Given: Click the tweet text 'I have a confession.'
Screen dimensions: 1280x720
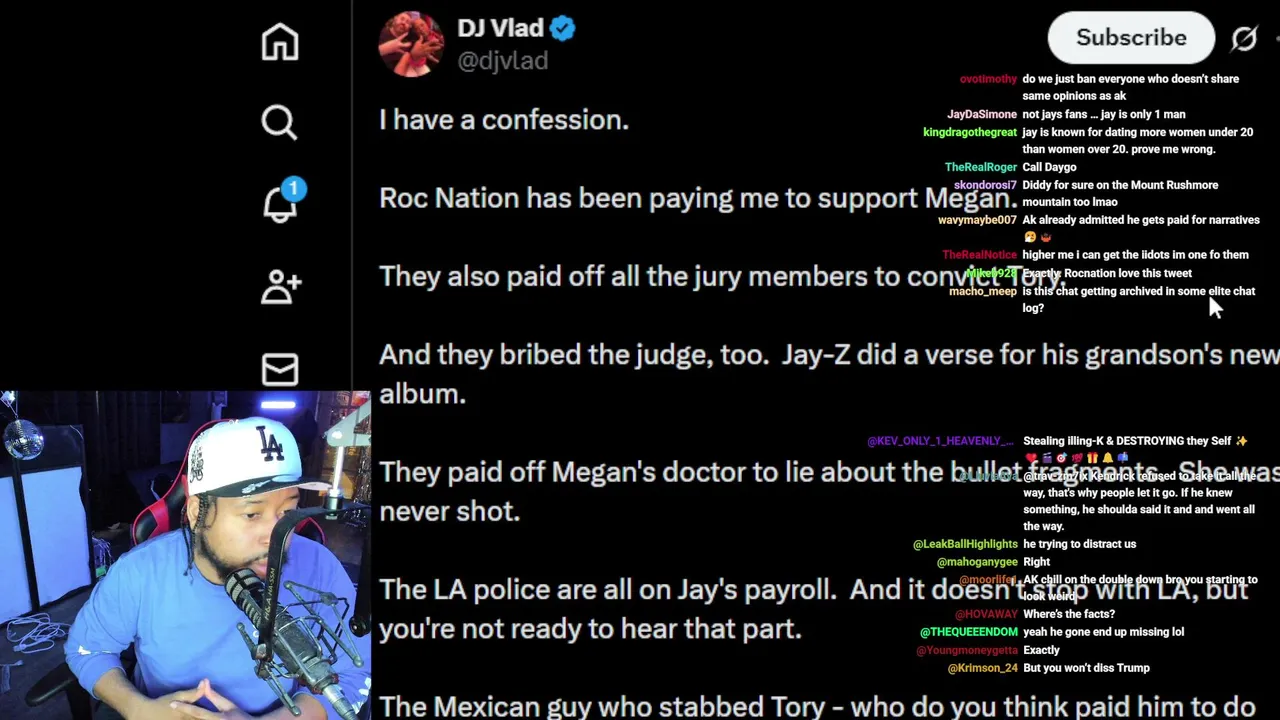Looking at the screenshot, I should point(504,120).
